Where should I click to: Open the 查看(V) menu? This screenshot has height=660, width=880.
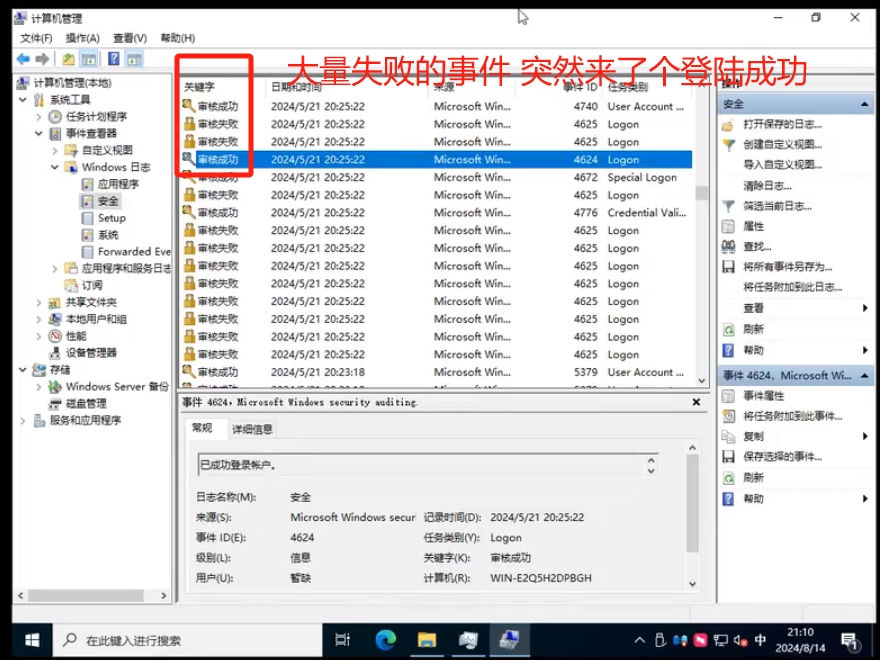130,38
